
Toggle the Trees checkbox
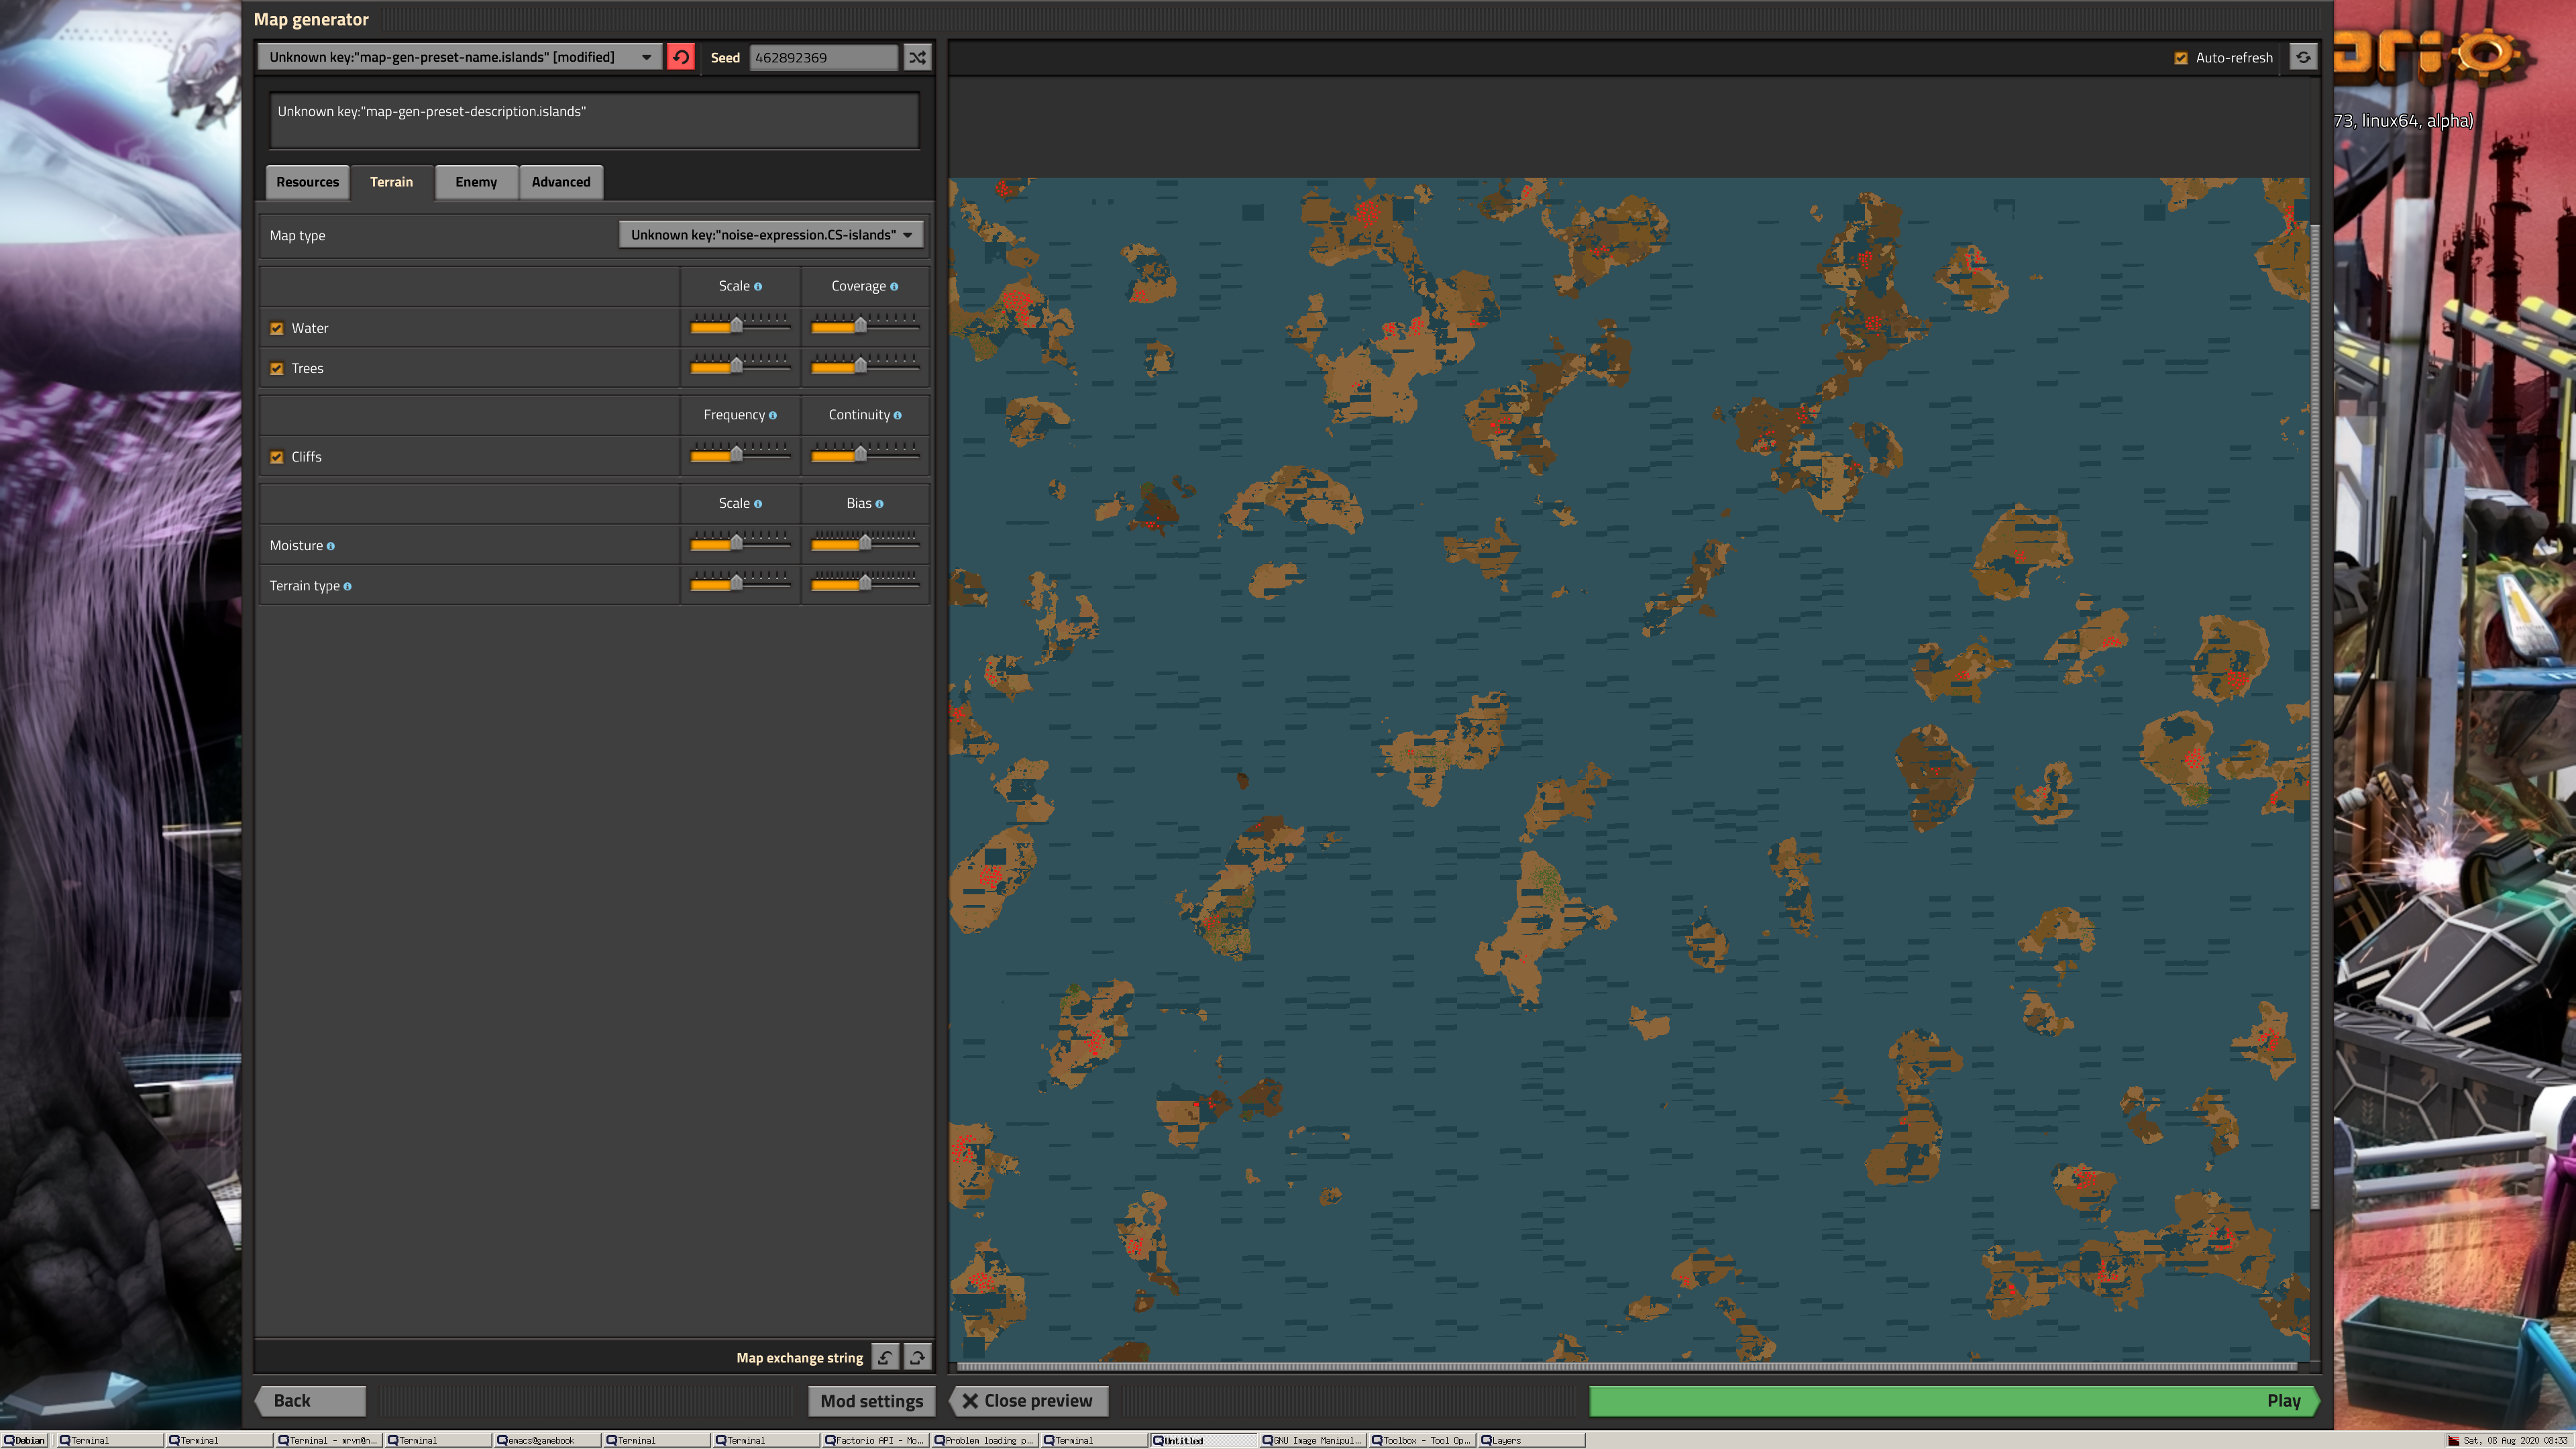tap(277, 369)
